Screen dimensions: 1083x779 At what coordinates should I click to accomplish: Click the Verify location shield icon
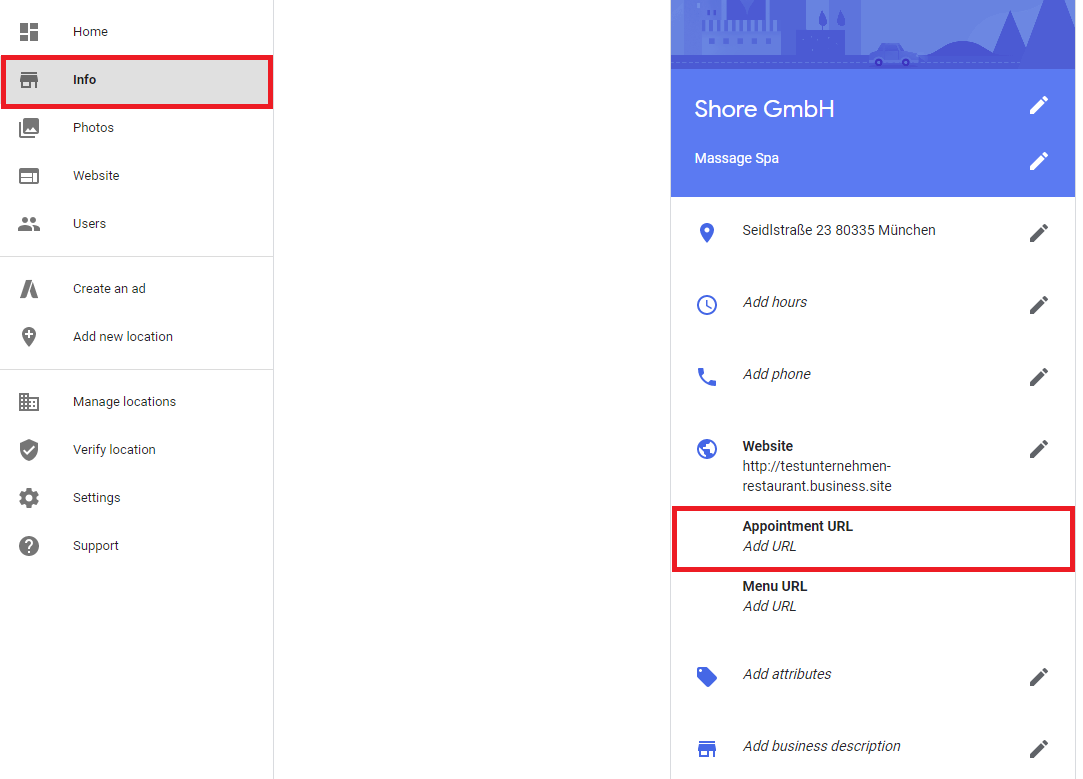[29, 450]
